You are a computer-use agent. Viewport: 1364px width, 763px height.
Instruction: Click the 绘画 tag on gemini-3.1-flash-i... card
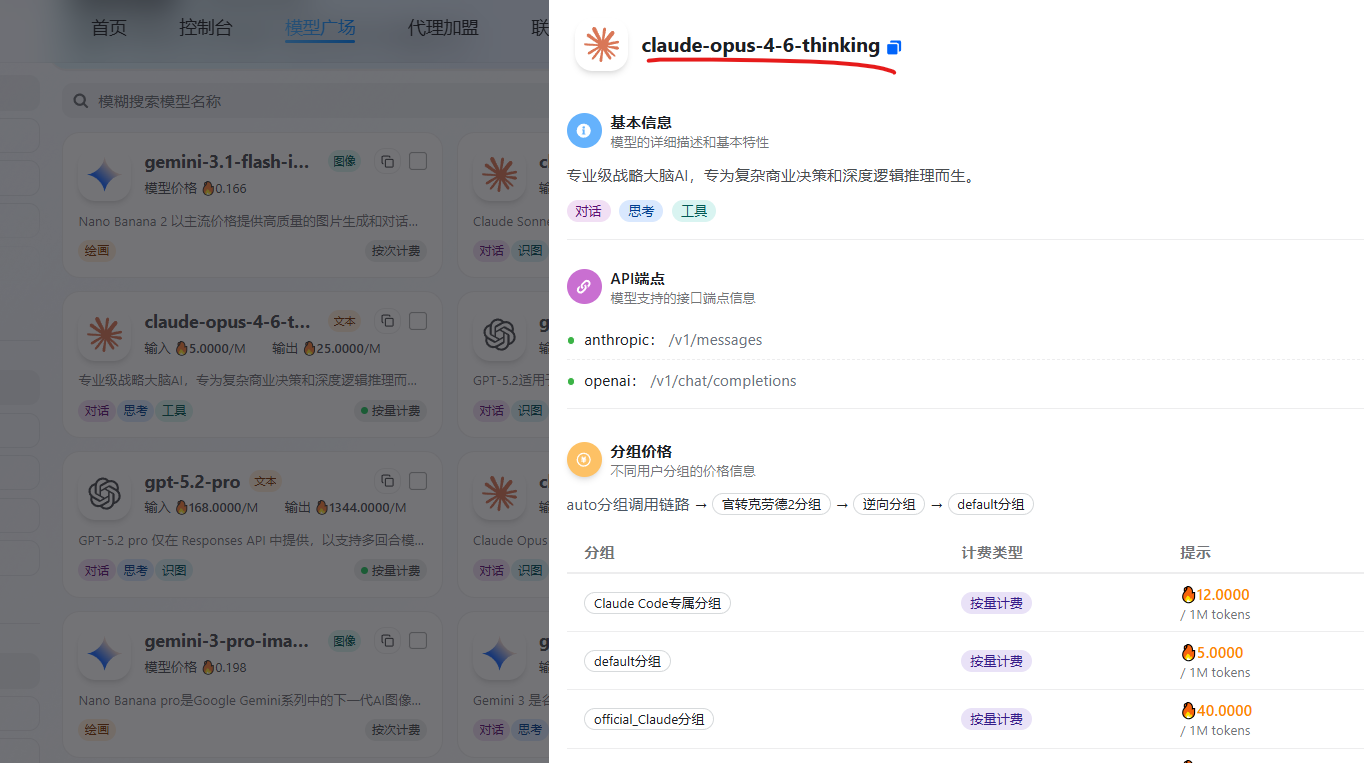(x=97, y=251)
